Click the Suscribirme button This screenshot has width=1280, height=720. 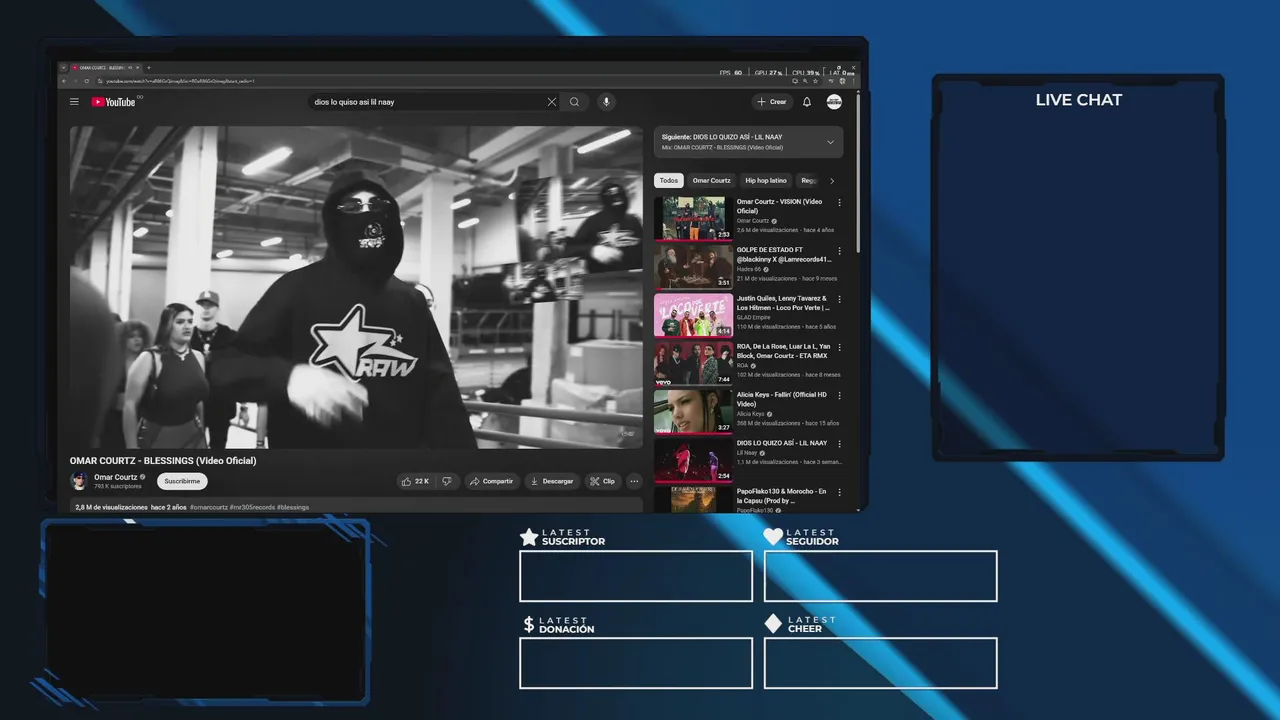click(x=182, y=481)
